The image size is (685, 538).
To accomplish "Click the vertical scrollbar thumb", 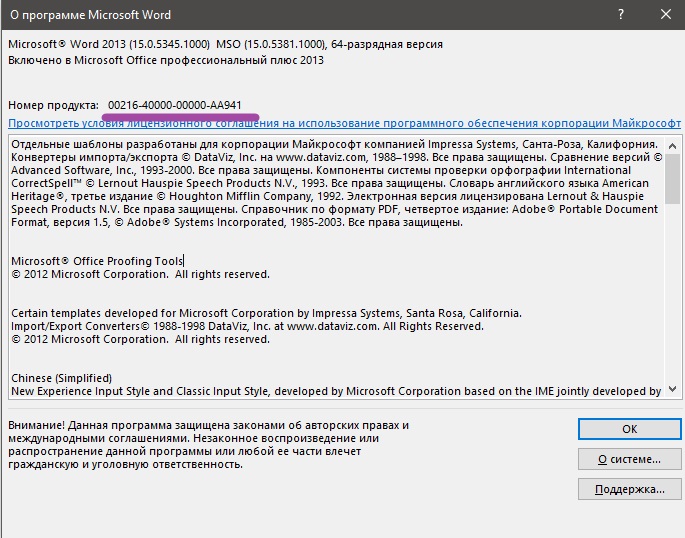I will click(672, 179).
